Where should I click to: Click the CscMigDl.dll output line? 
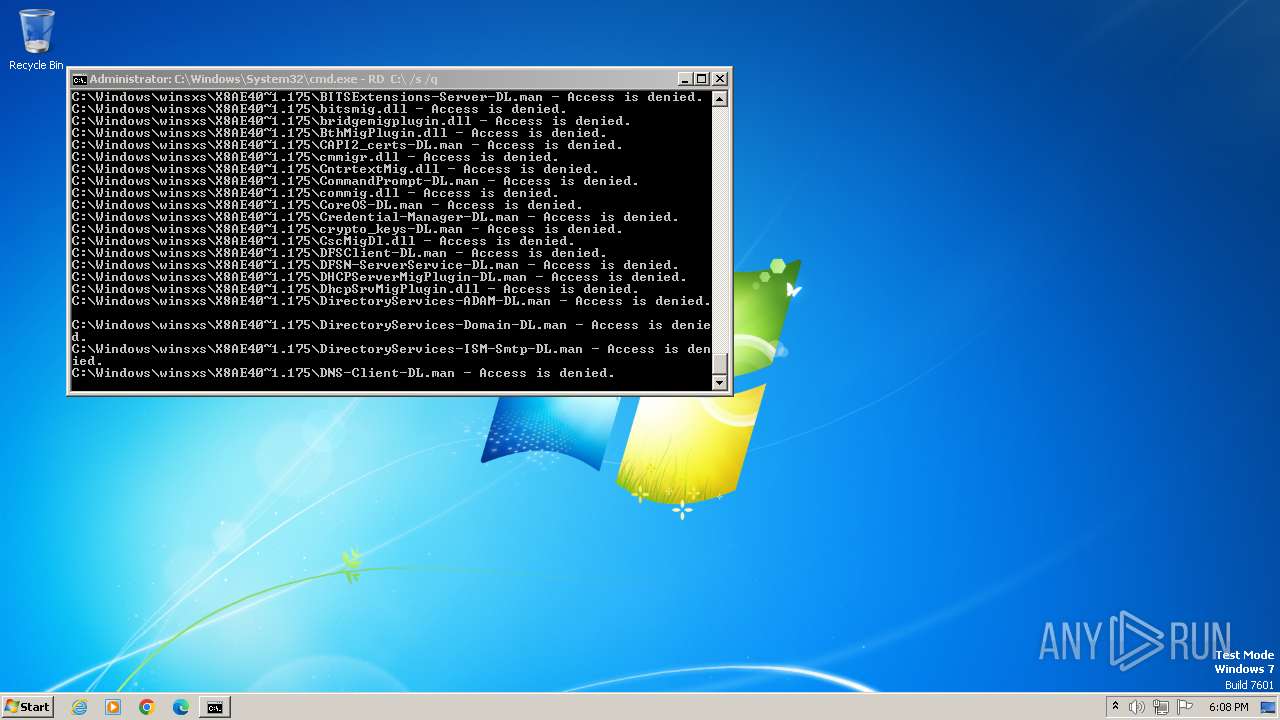tap(323, 241)
